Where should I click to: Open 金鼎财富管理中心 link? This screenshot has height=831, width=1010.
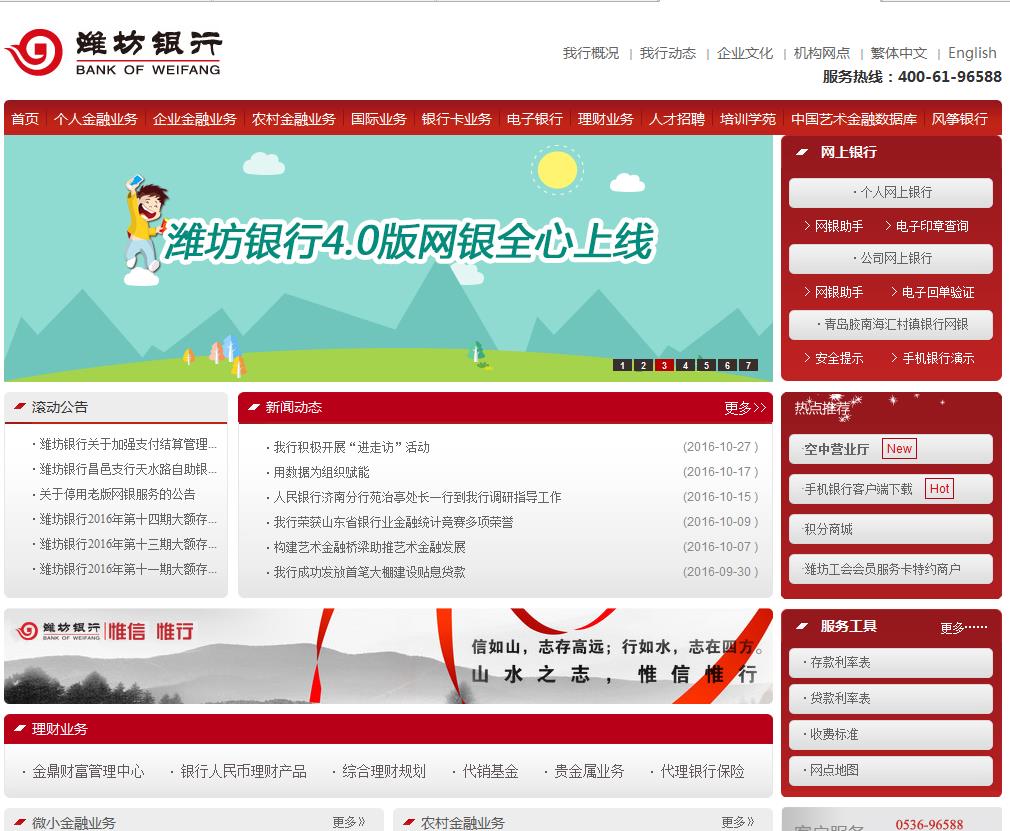click(x=88, y=772)
